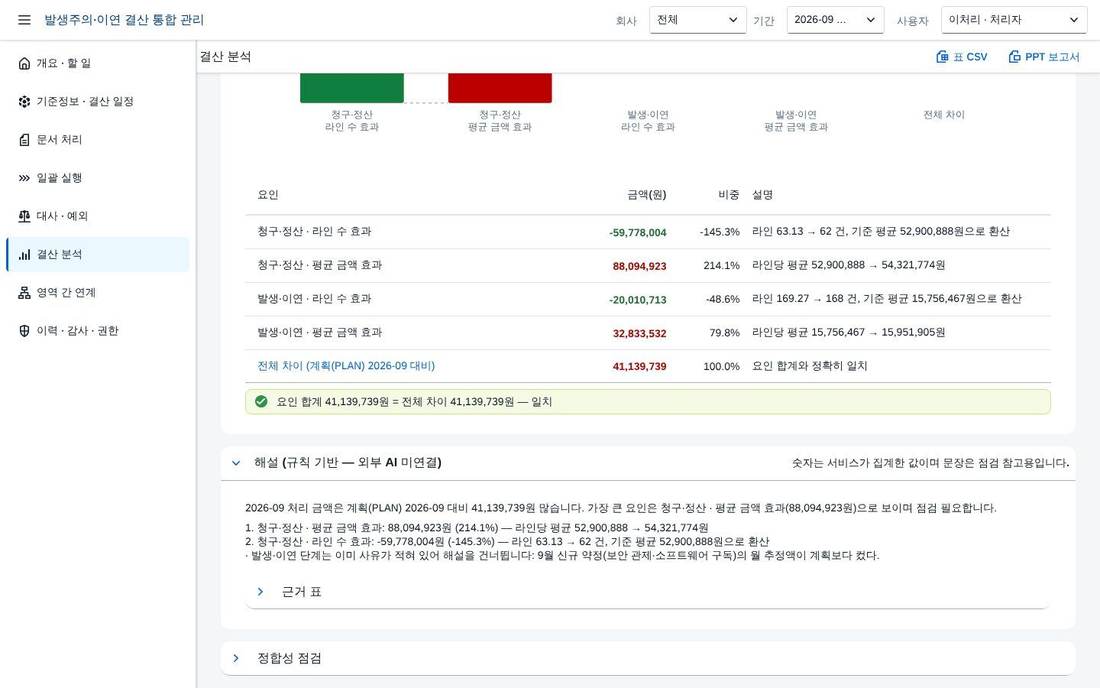The image size is (1100, 688).
Task: Click the amount 88,094,923 in the table
Action: (640, 267)
